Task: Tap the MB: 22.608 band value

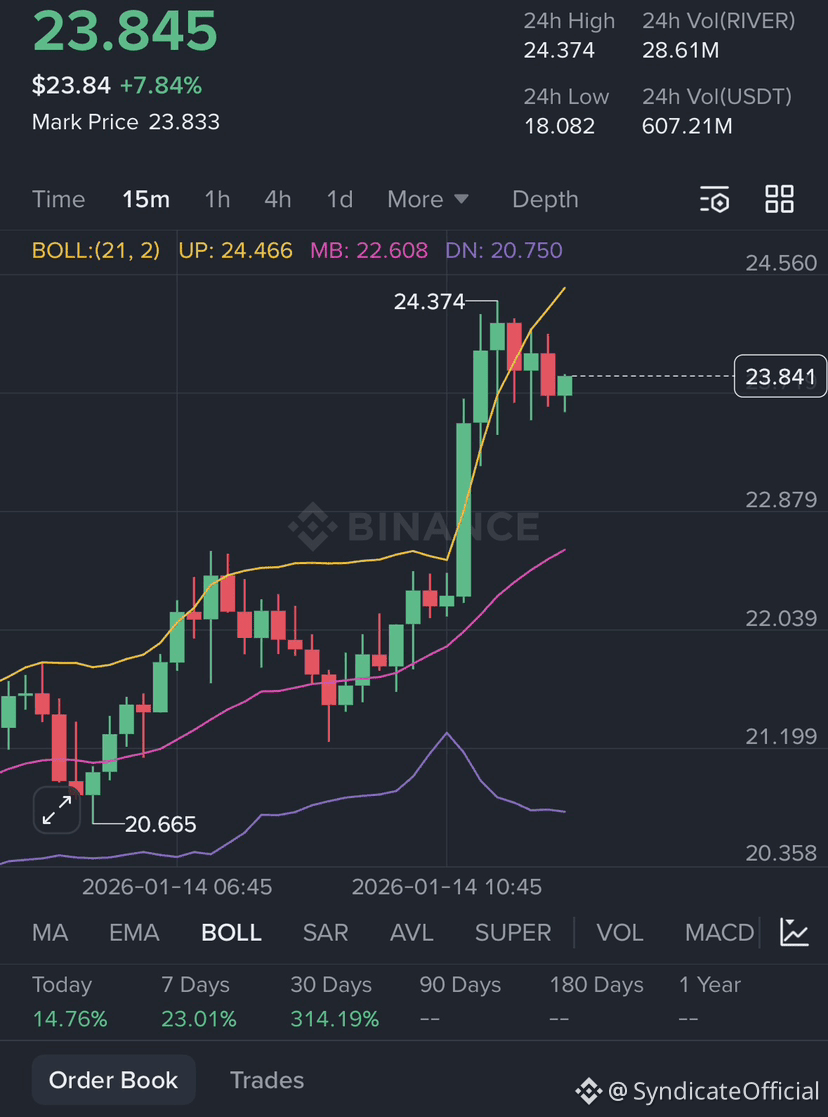Action: pyautogui.click(x=369, y=250)
